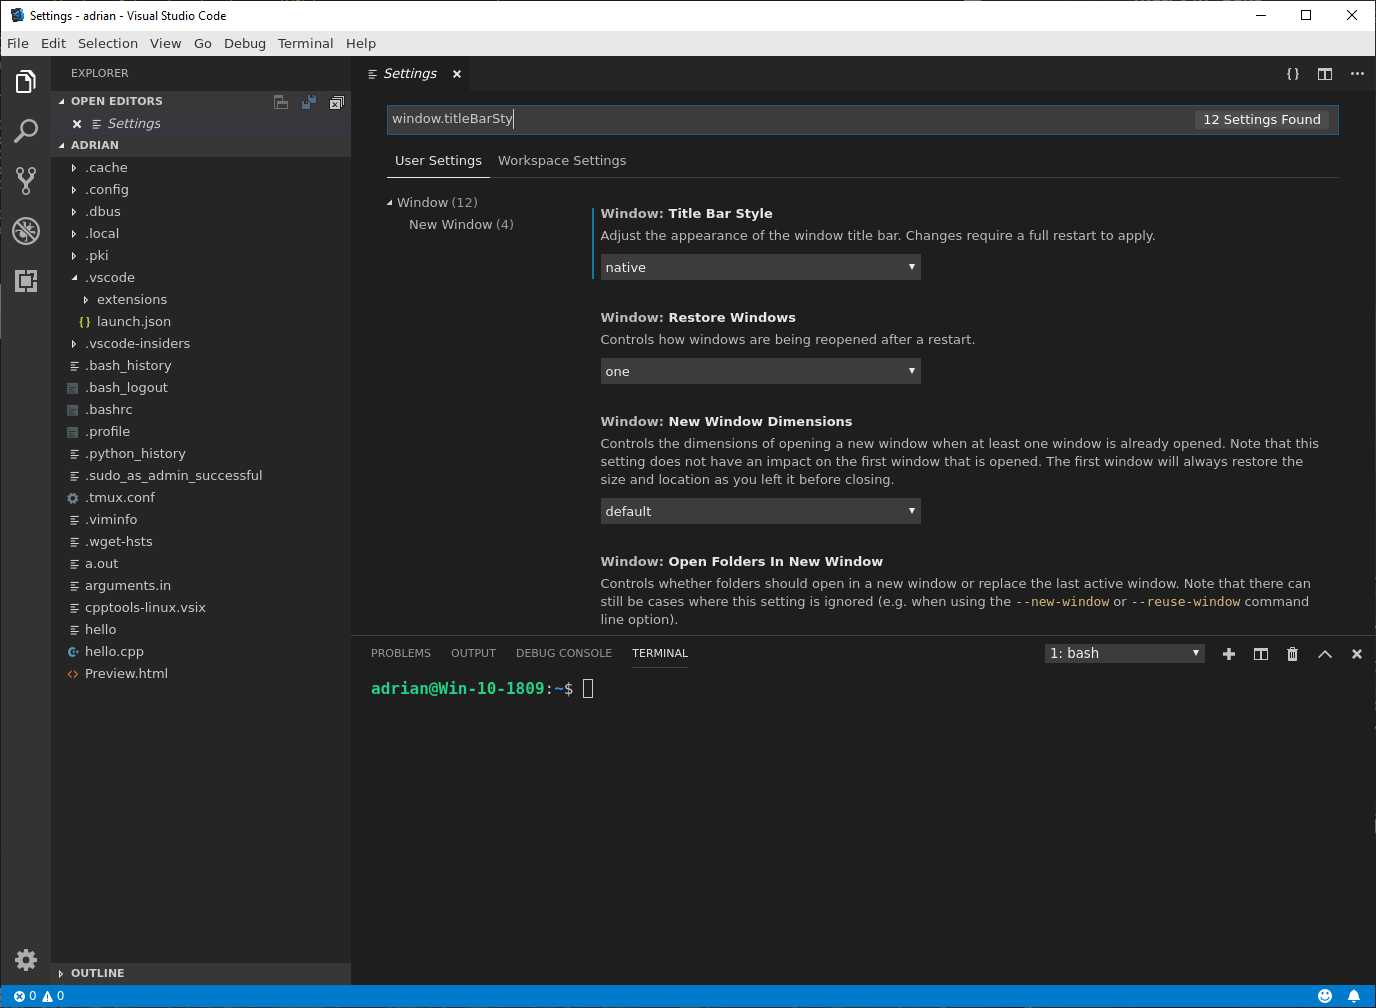The image size is (1376, 1008).
Task: Open editor More Actions ellipsis
Action: click(1357, 74)
